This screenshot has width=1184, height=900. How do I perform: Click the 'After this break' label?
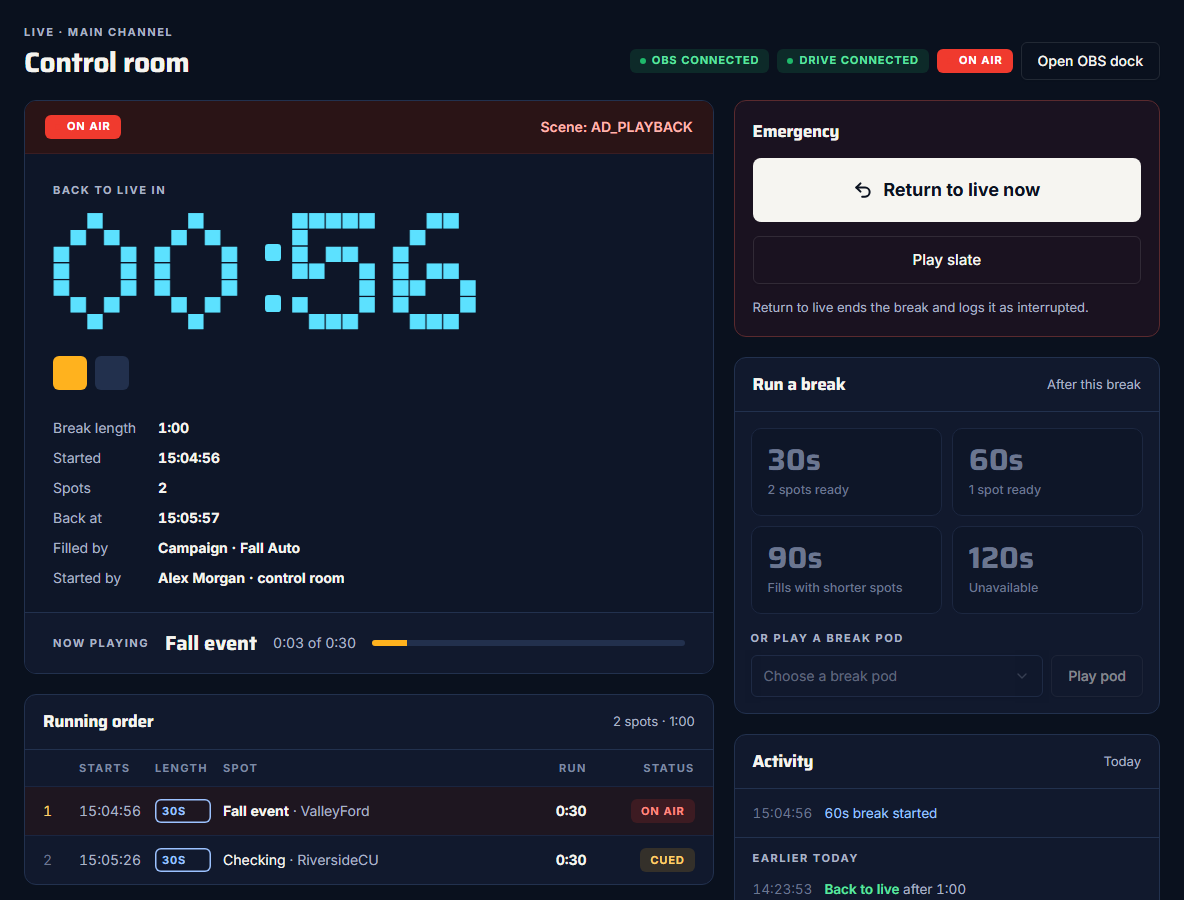[1093, 384]
